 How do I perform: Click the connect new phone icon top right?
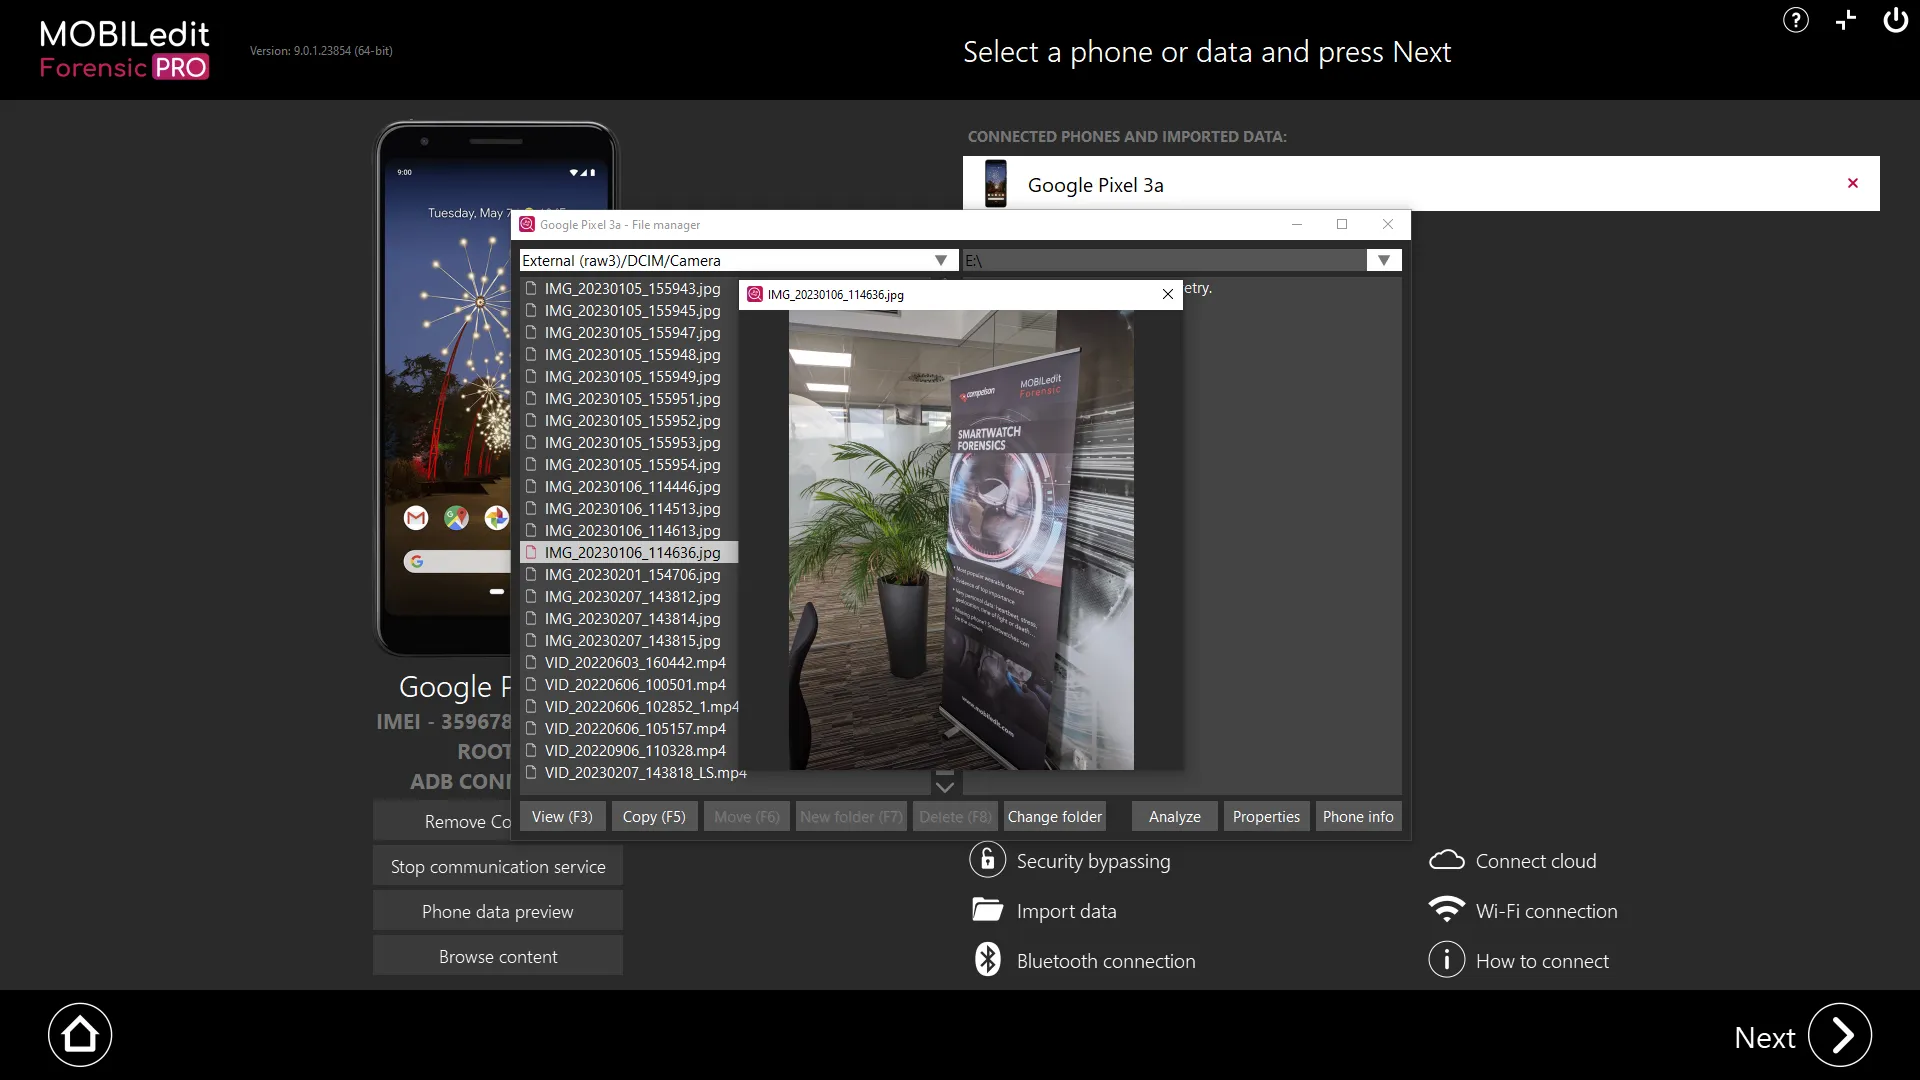point(1845,20)
